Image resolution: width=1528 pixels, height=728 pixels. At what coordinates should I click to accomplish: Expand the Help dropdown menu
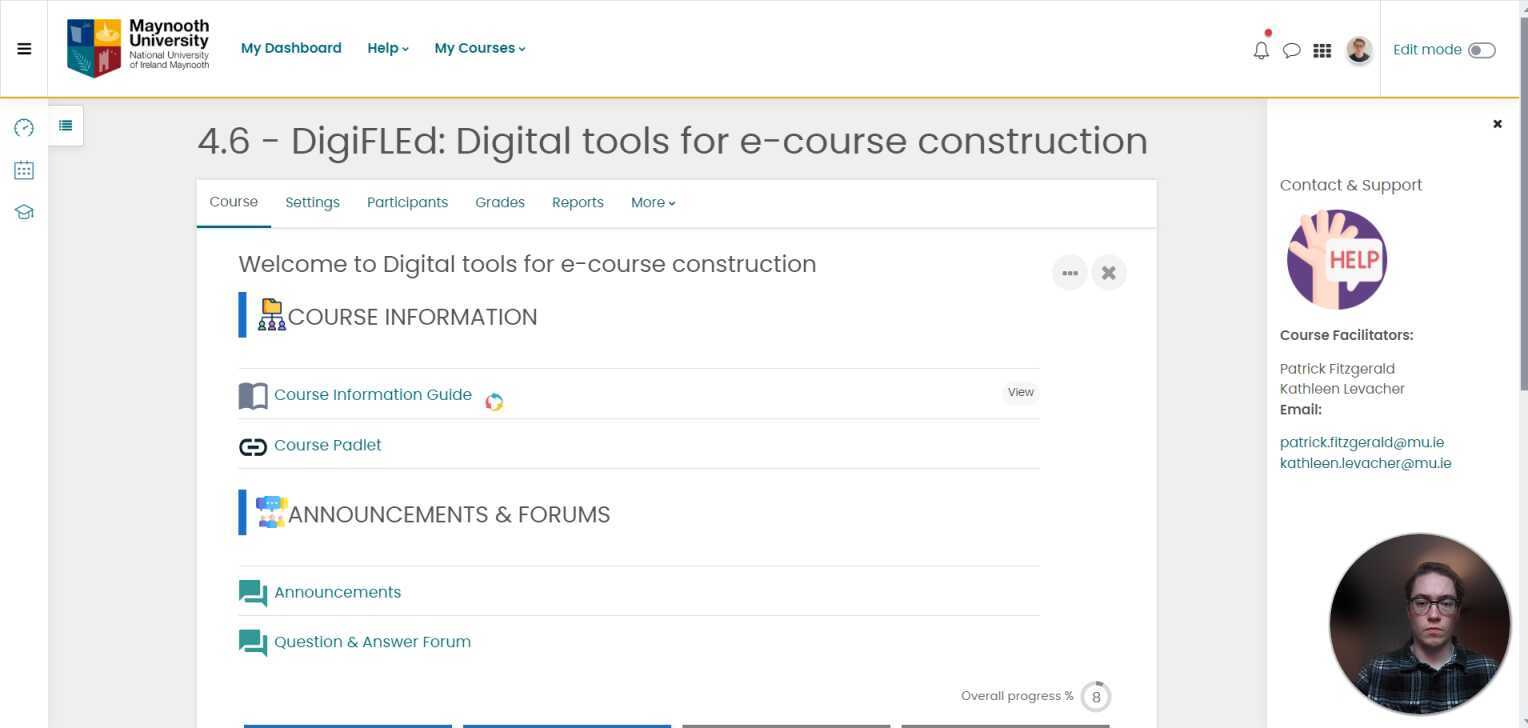(388, 48)
